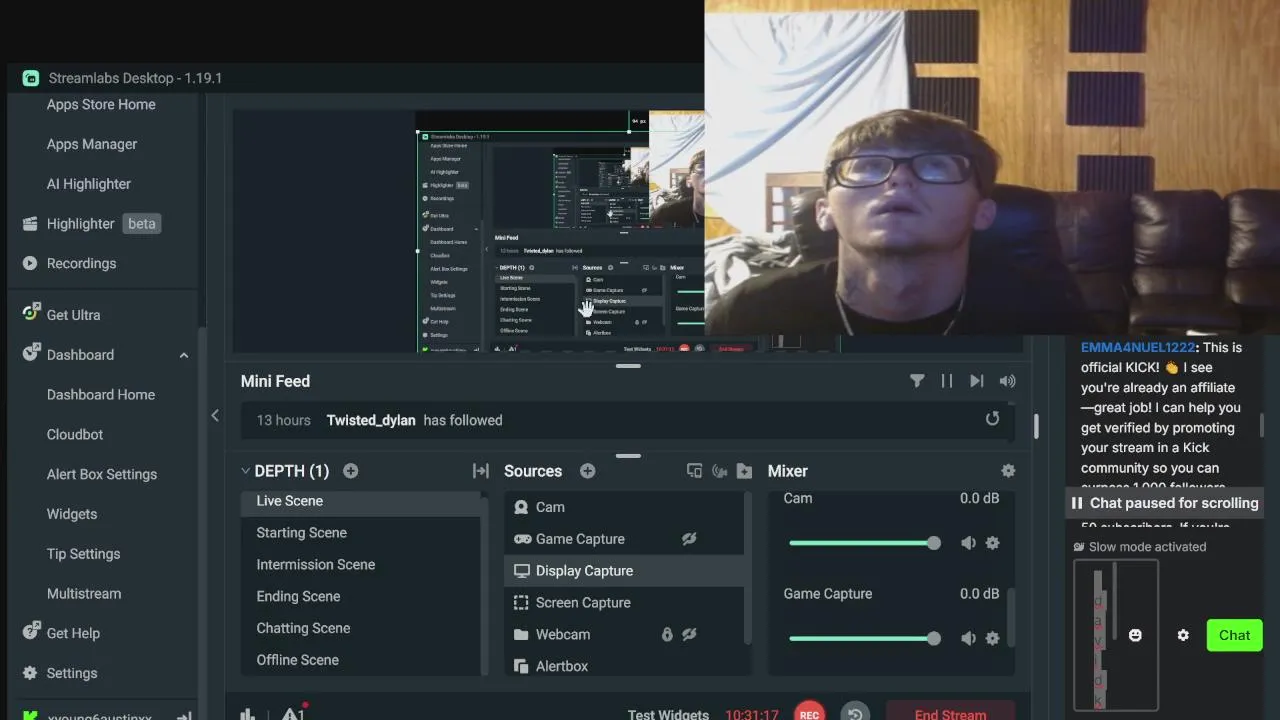Expand the DEPTH (1) scene collection dropdown

pos(245,471)
